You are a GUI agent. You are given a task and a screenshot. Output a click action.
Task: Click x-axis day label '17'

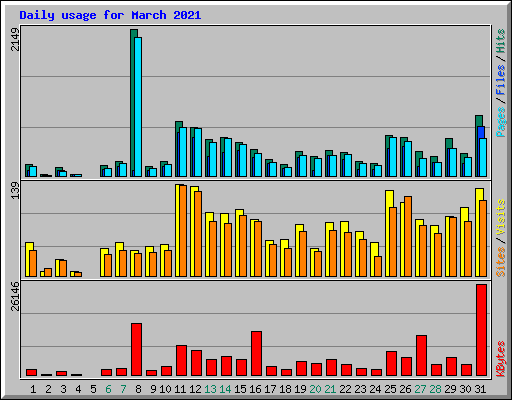(x=270, y=389)
